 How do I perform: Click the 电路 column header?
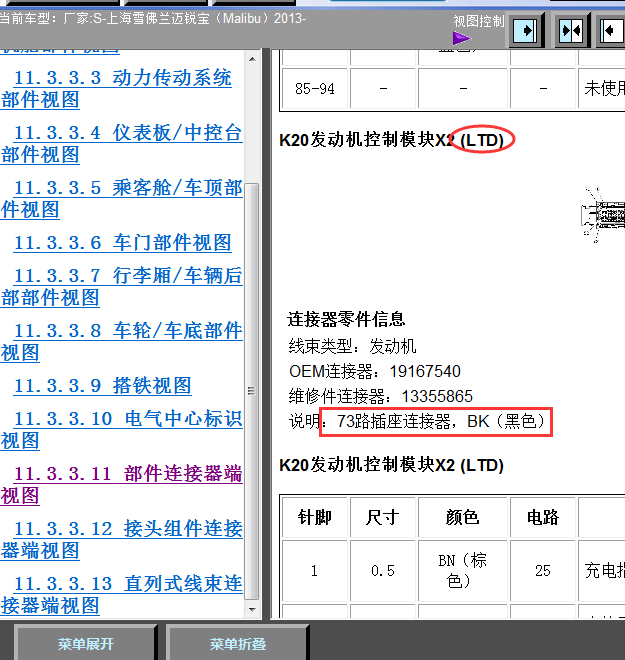point(543,517)
